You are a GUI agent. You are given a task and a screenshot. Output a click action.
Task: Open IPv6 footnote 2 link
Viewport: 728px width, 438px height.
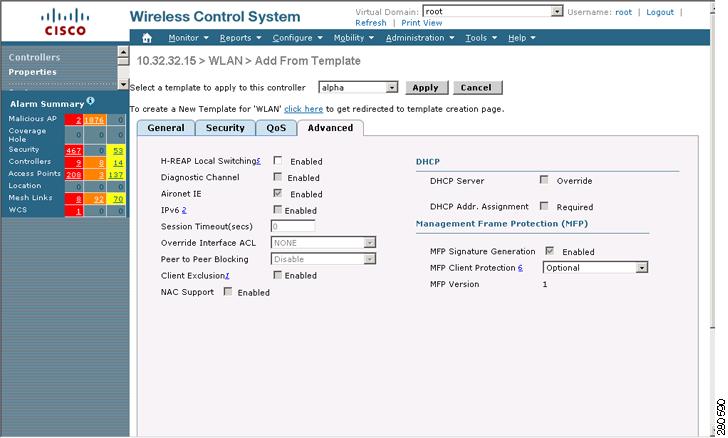(x=184, y=210)
